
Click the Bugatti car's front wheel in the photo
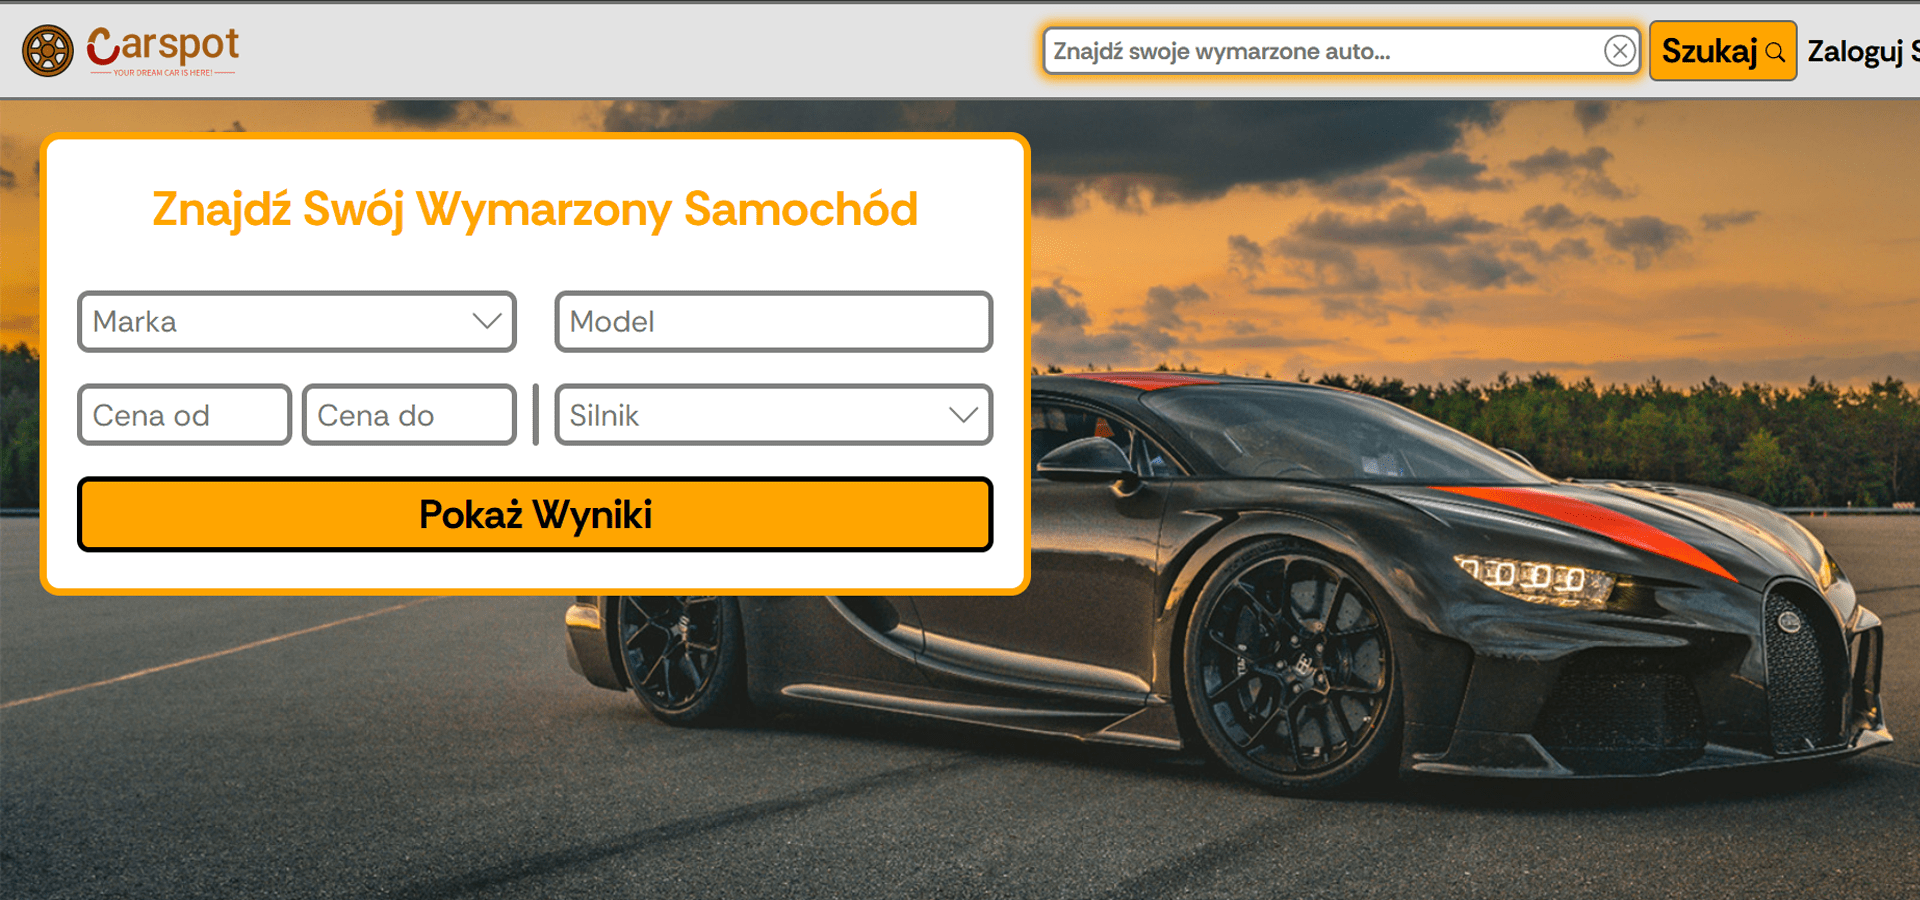click(1291, 665)
